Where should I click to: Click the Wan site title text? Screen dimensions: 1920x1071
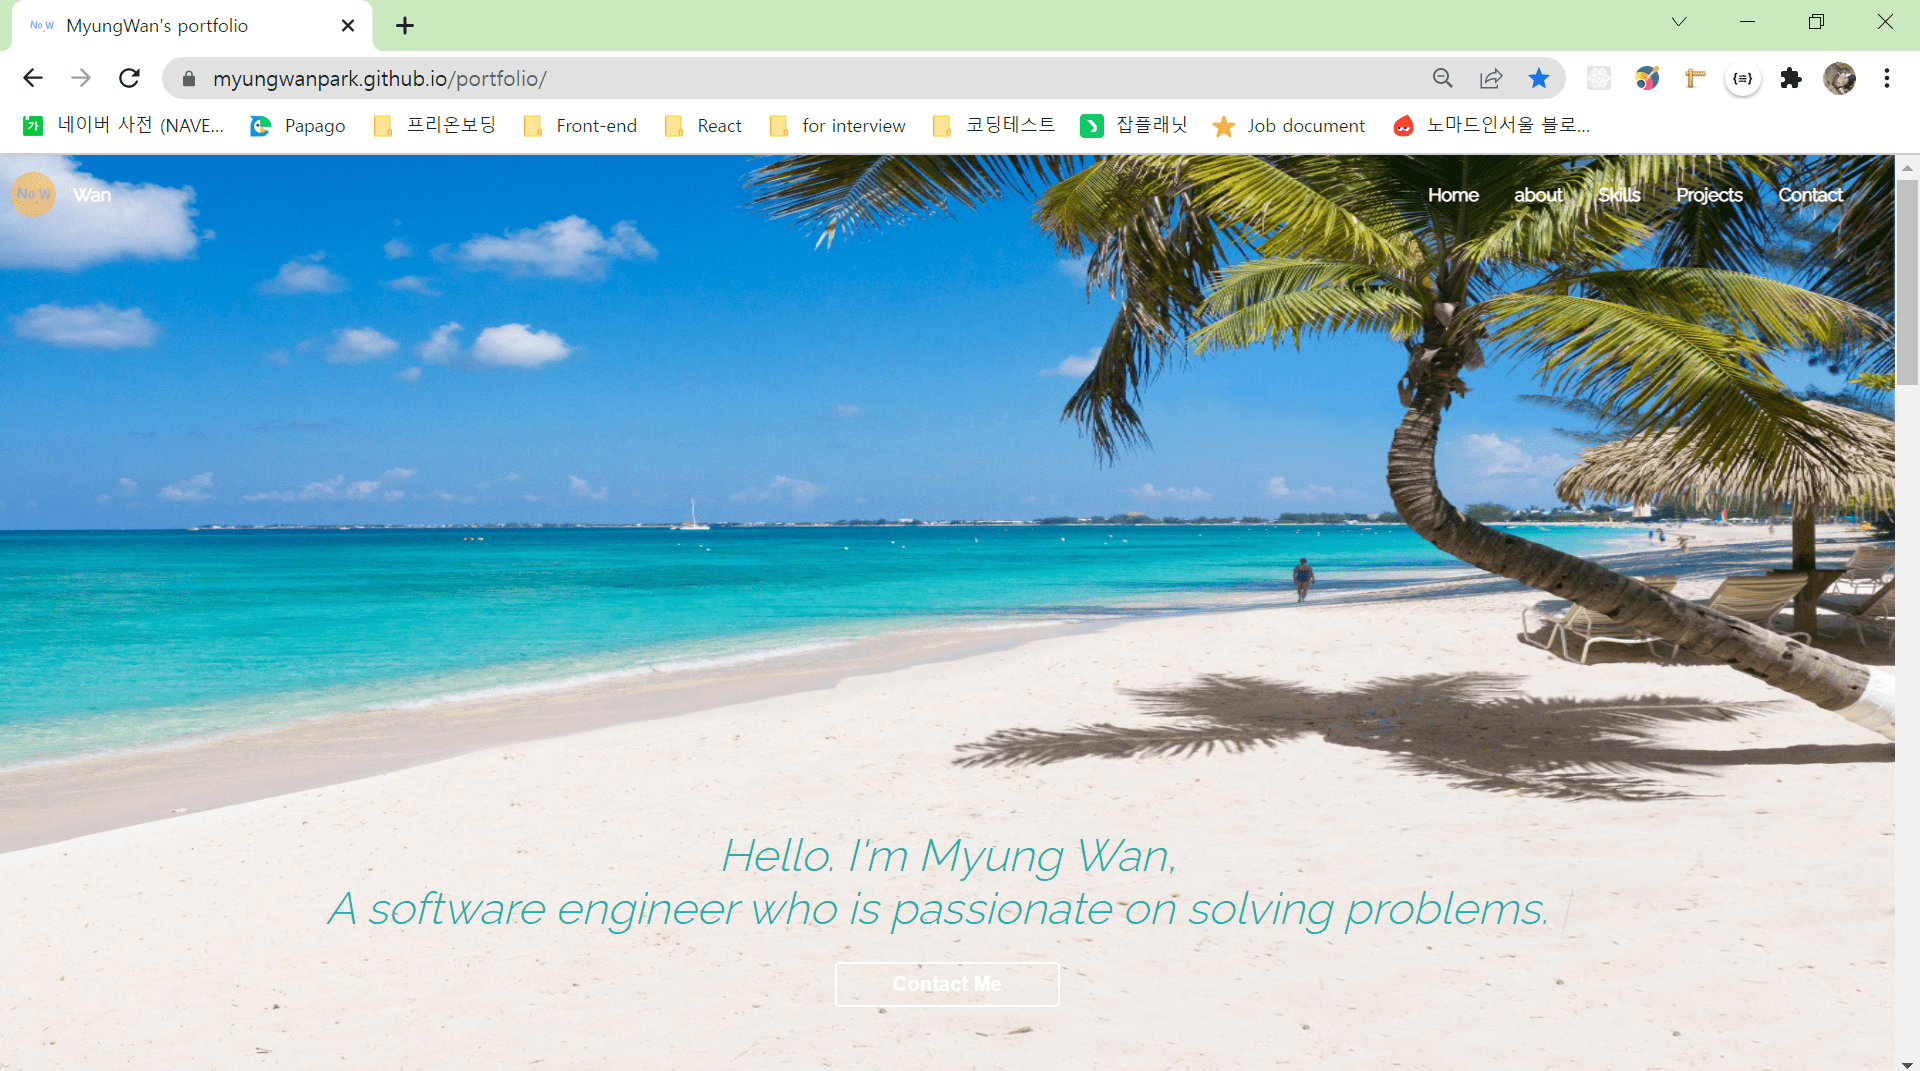coord(92,195)
